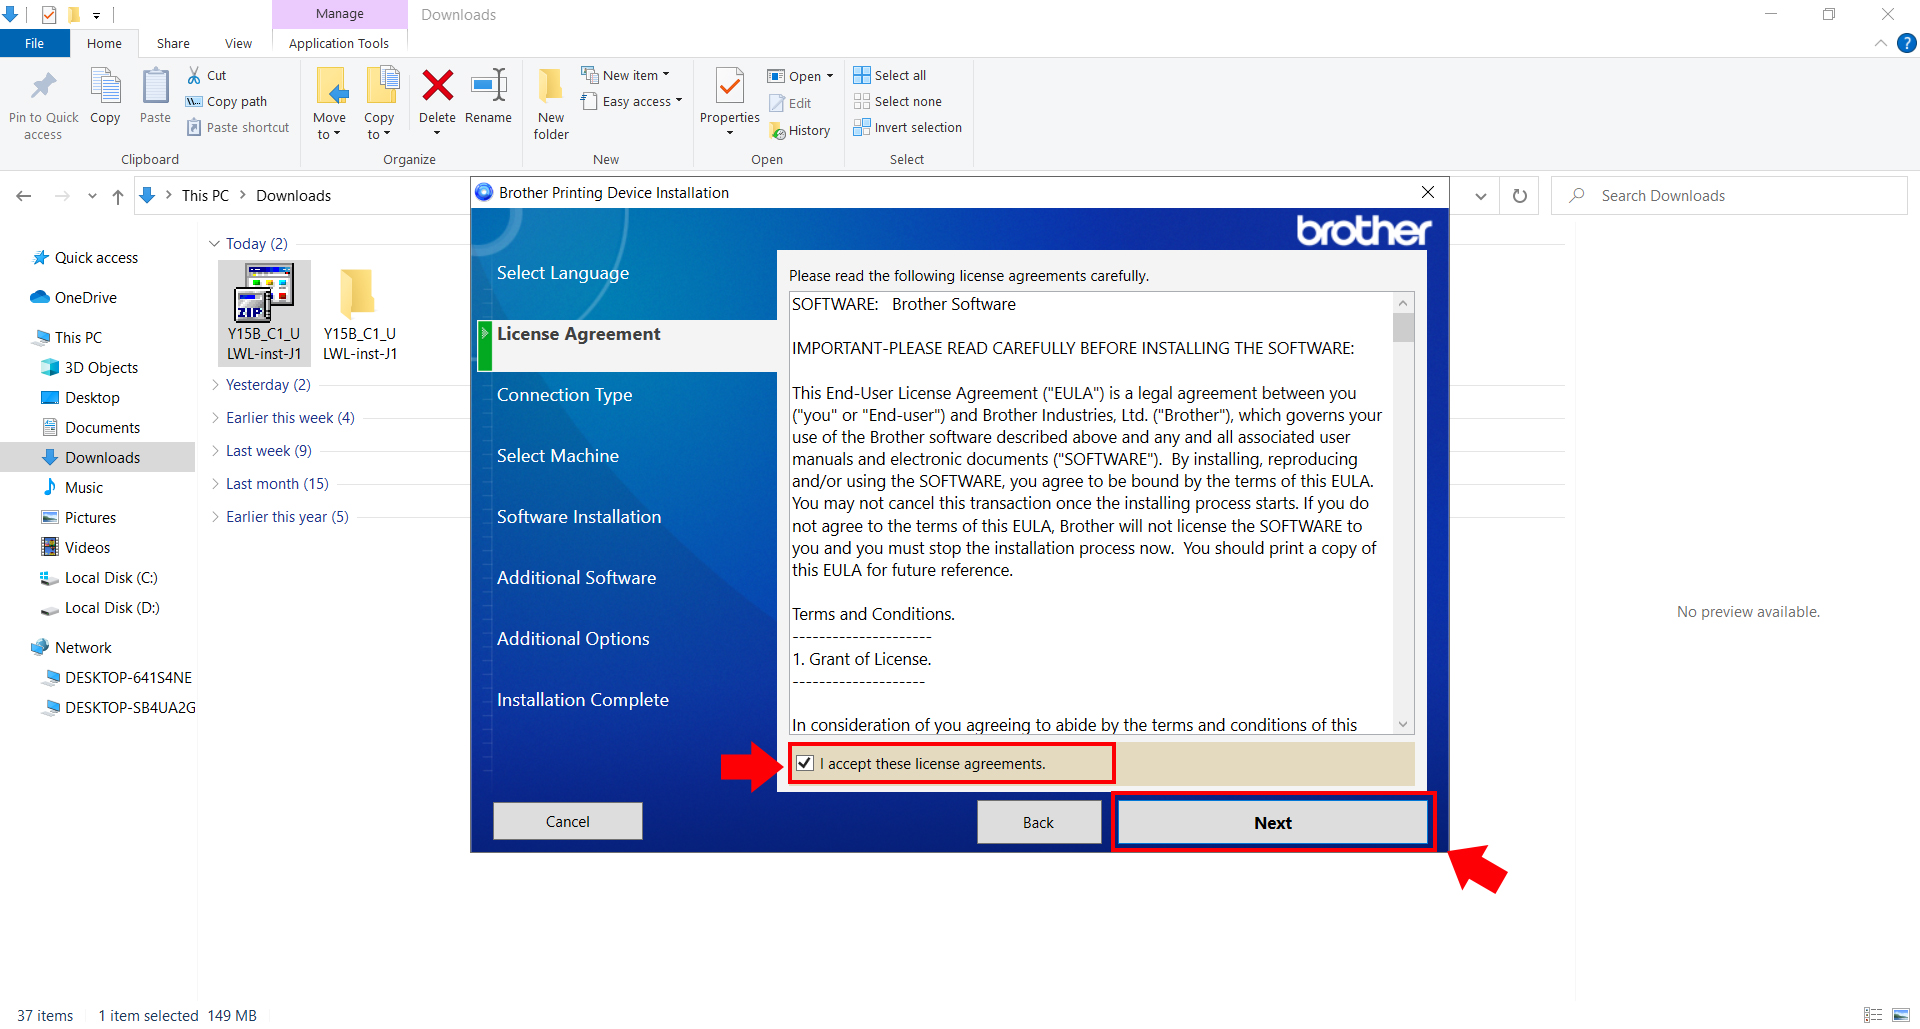Cancel the Brother printer installation

click(x=567, y=821)
